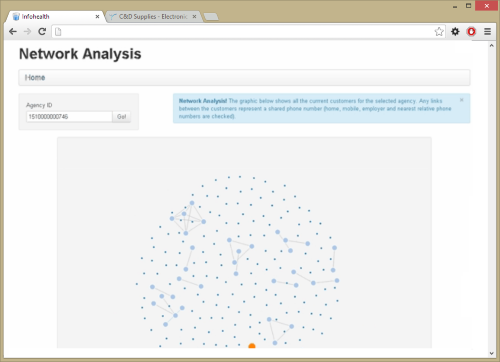This screenshot has width=500, height=362.
Task: Go back with the browser back arrow
Action: tap(13, 32)
